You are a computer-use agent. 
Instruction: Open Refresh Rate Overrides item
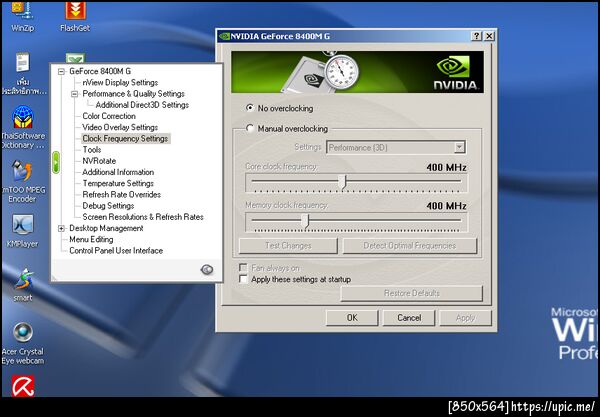(122, 194)
